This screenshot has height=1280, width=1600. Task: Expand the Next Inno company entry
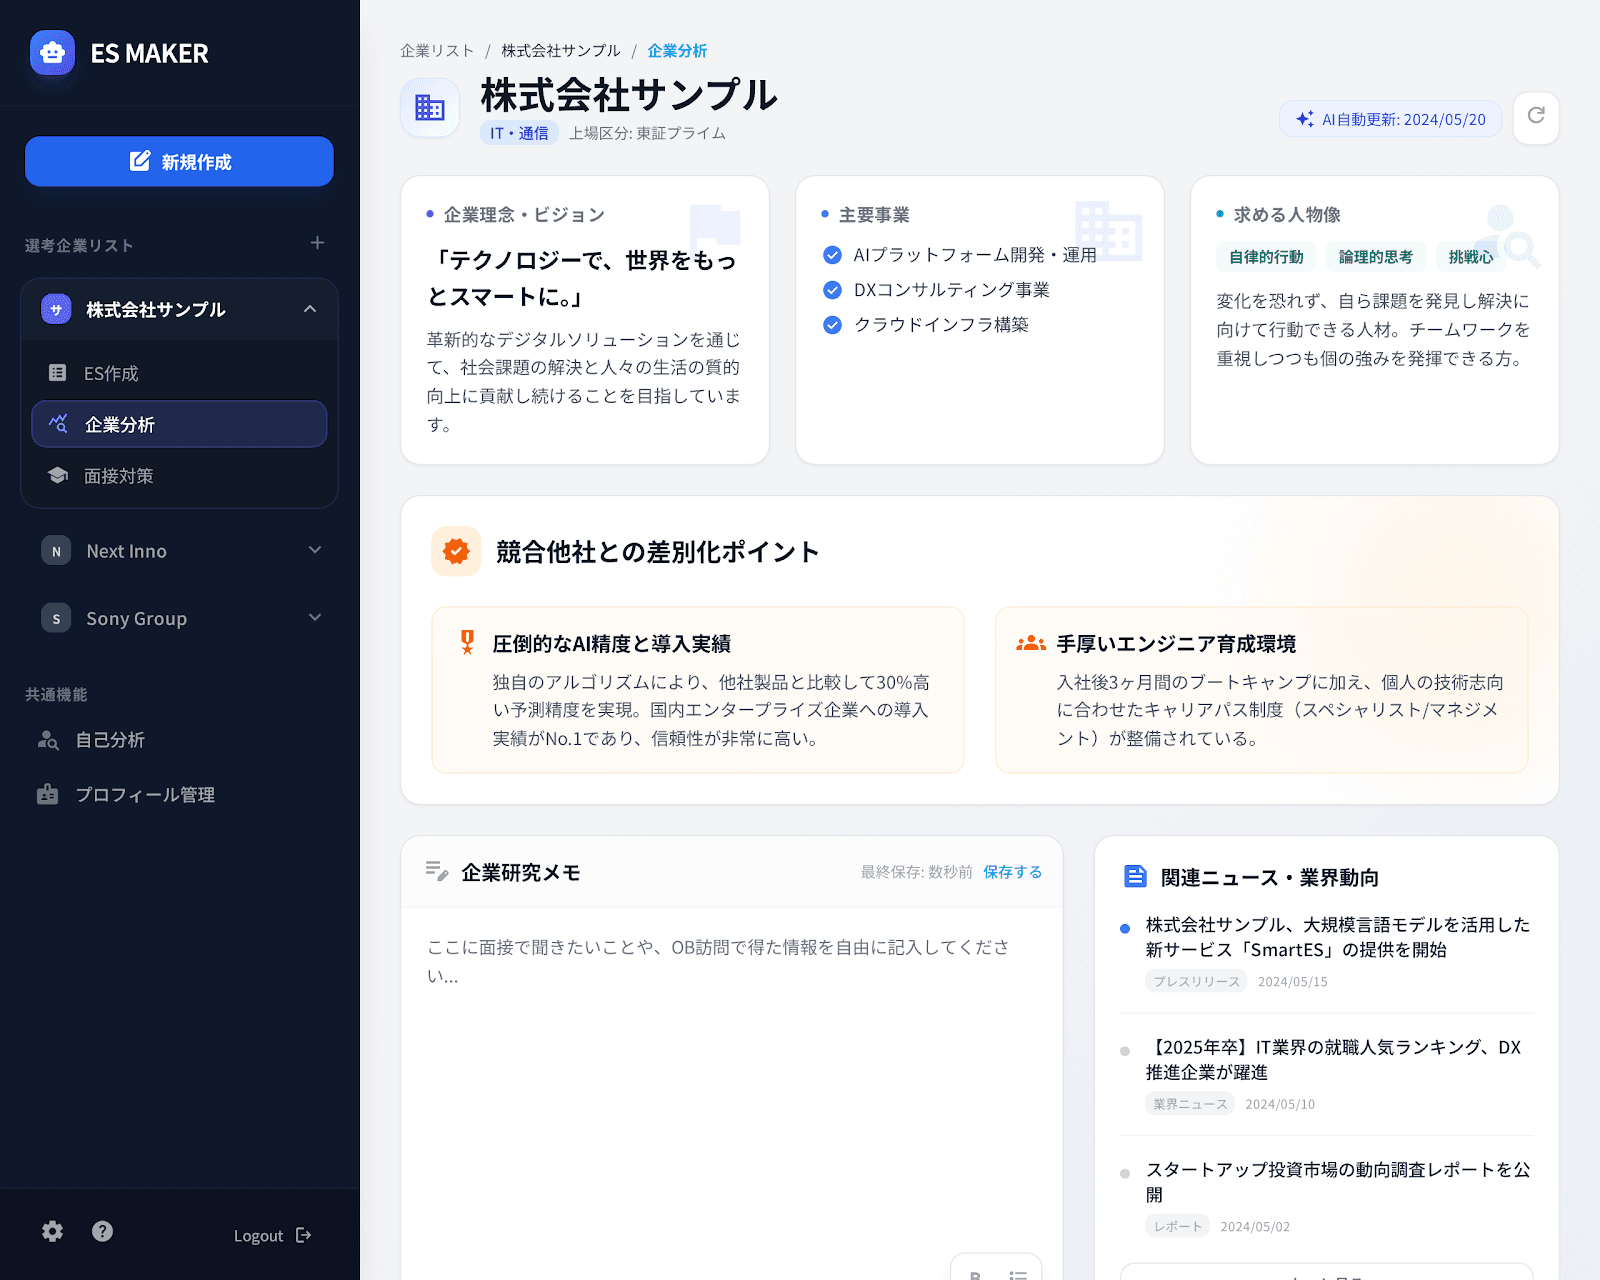[315, 550]
